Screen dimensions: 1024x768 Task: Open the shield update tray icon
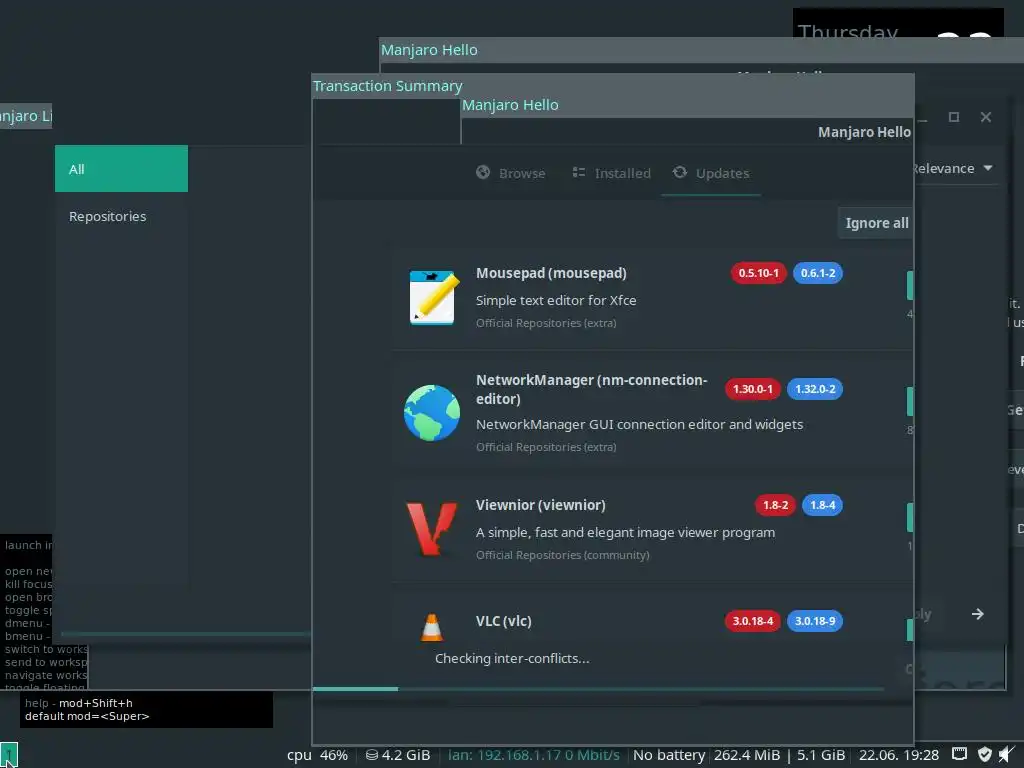point(985,754)
